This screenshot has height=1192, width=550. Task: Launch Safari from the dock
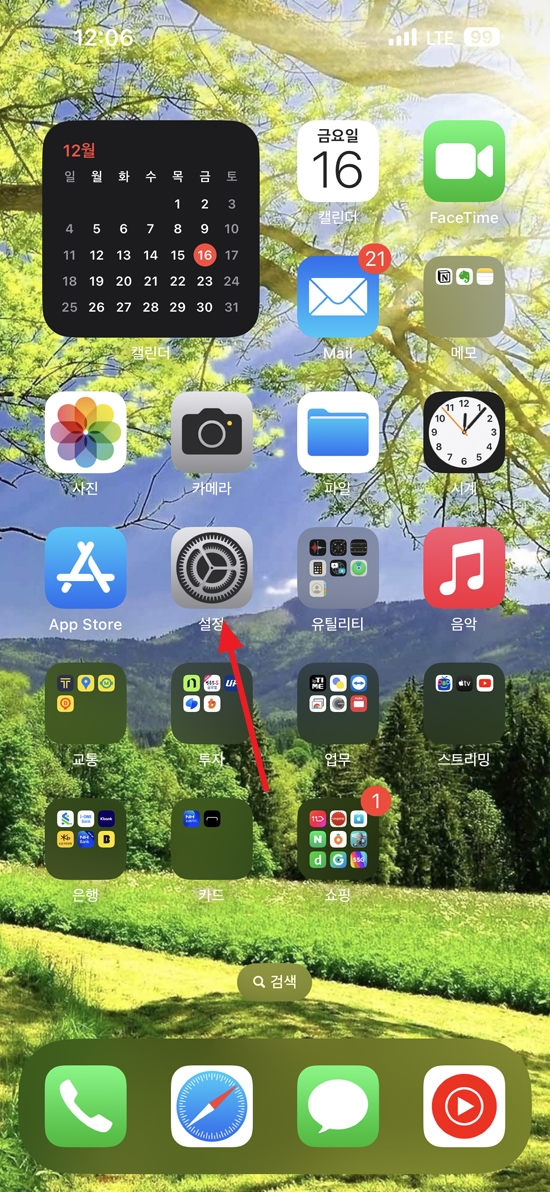tap(211, 1106)
